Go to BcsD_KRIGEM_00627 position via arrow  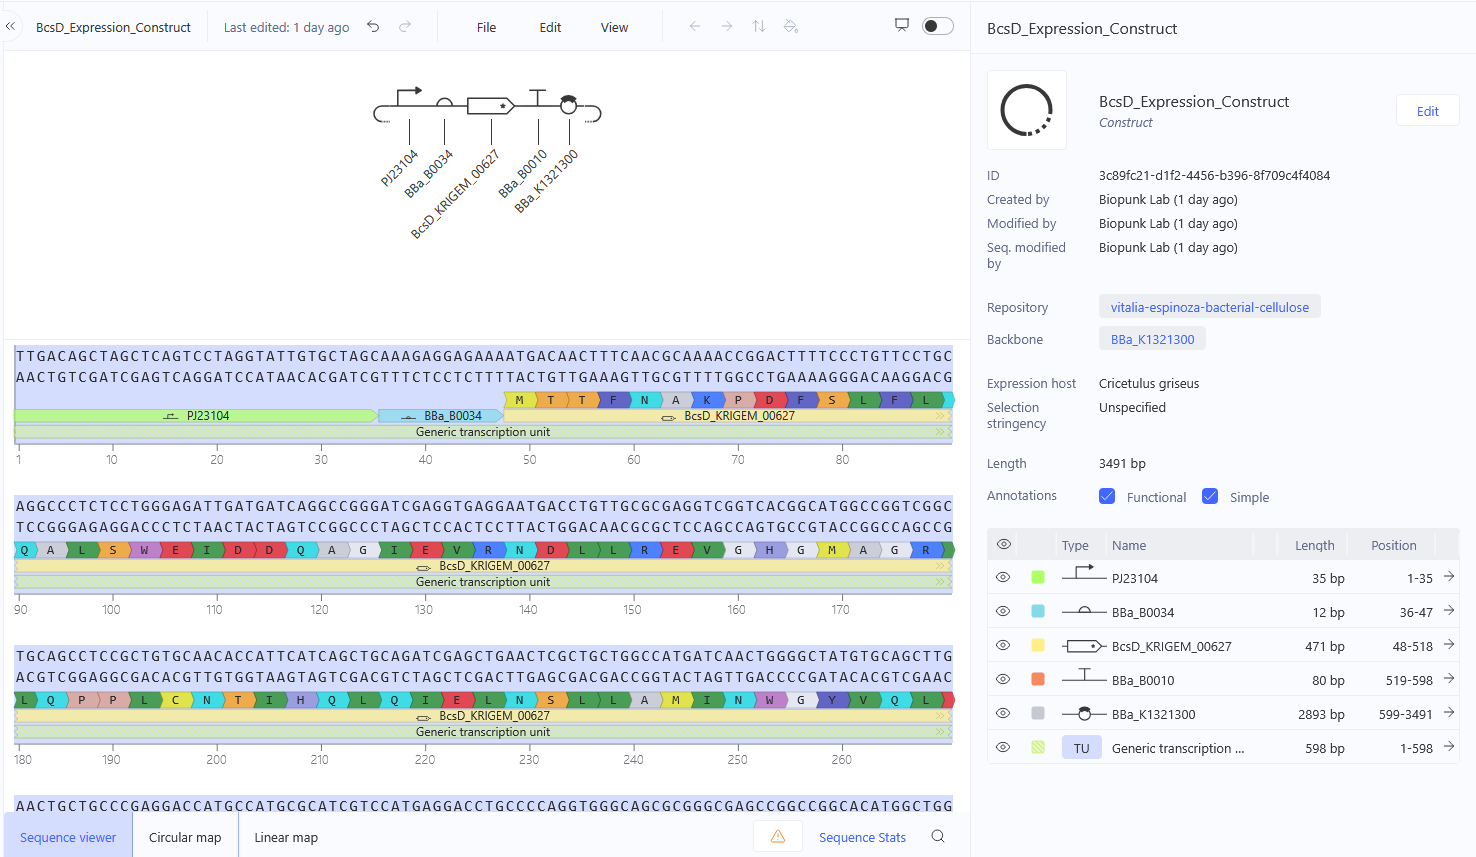point(1449,645)
